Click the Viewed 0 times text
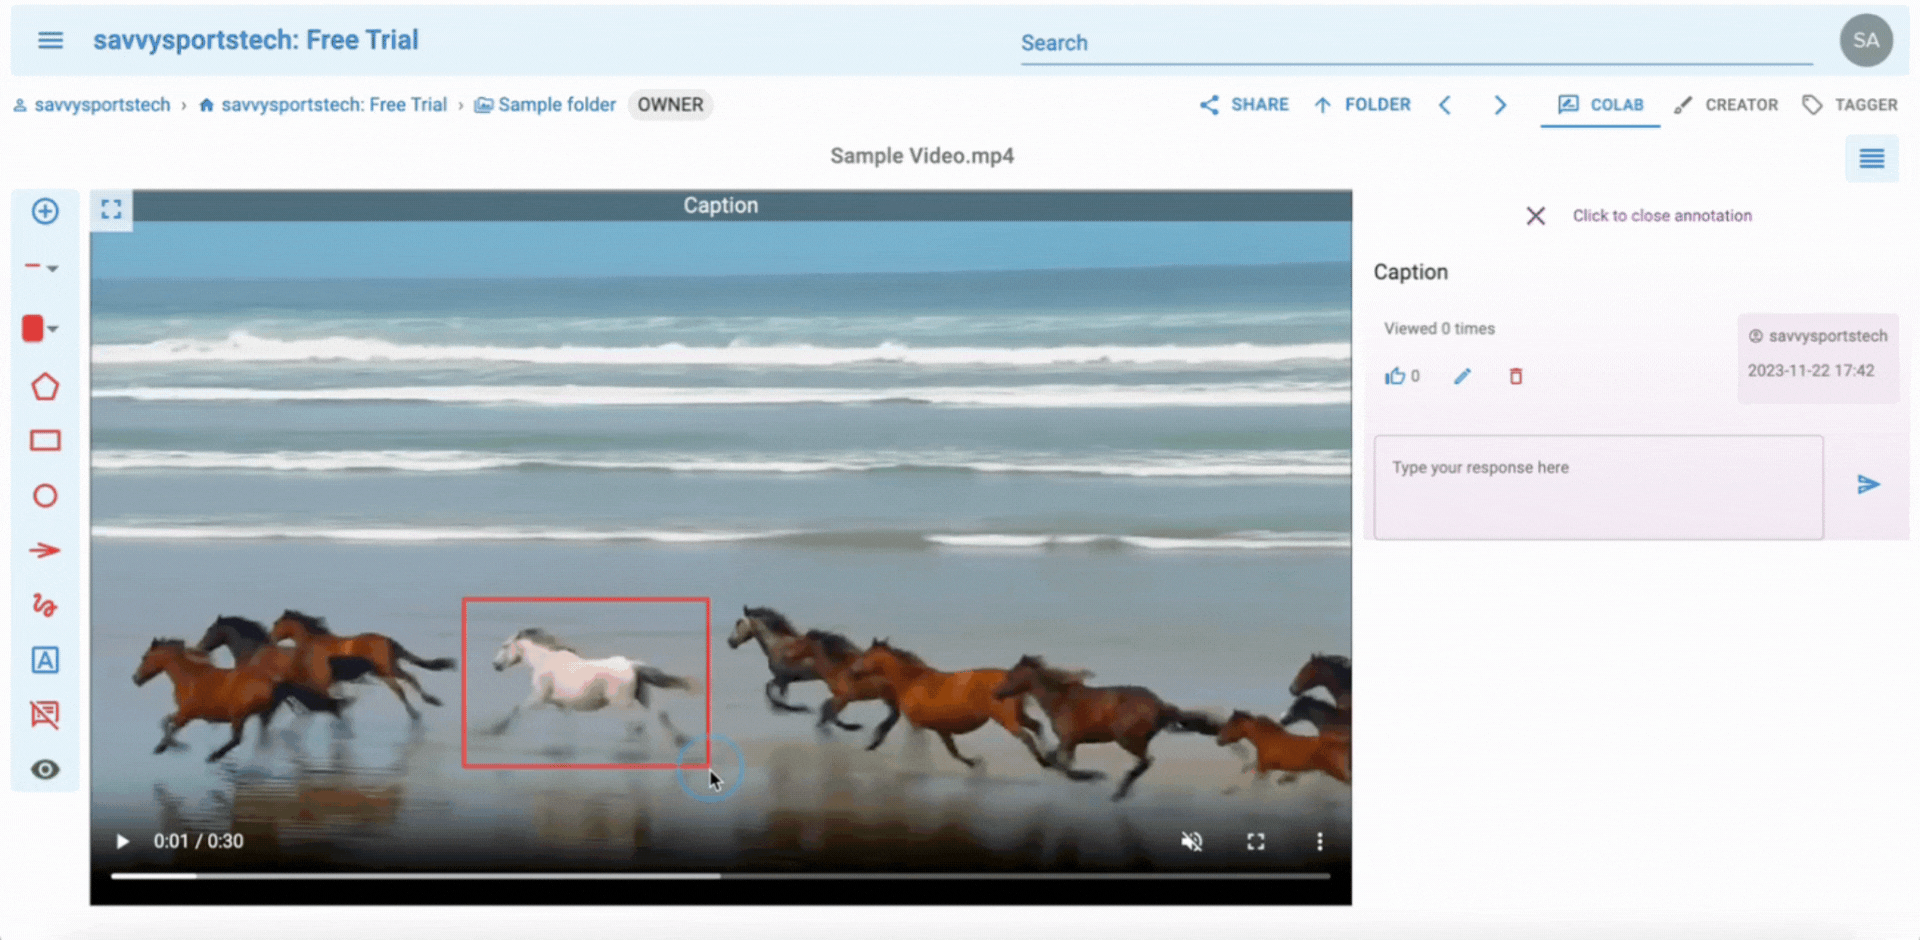This screenshot has height=940, width=1920. tap(1439, 329)
